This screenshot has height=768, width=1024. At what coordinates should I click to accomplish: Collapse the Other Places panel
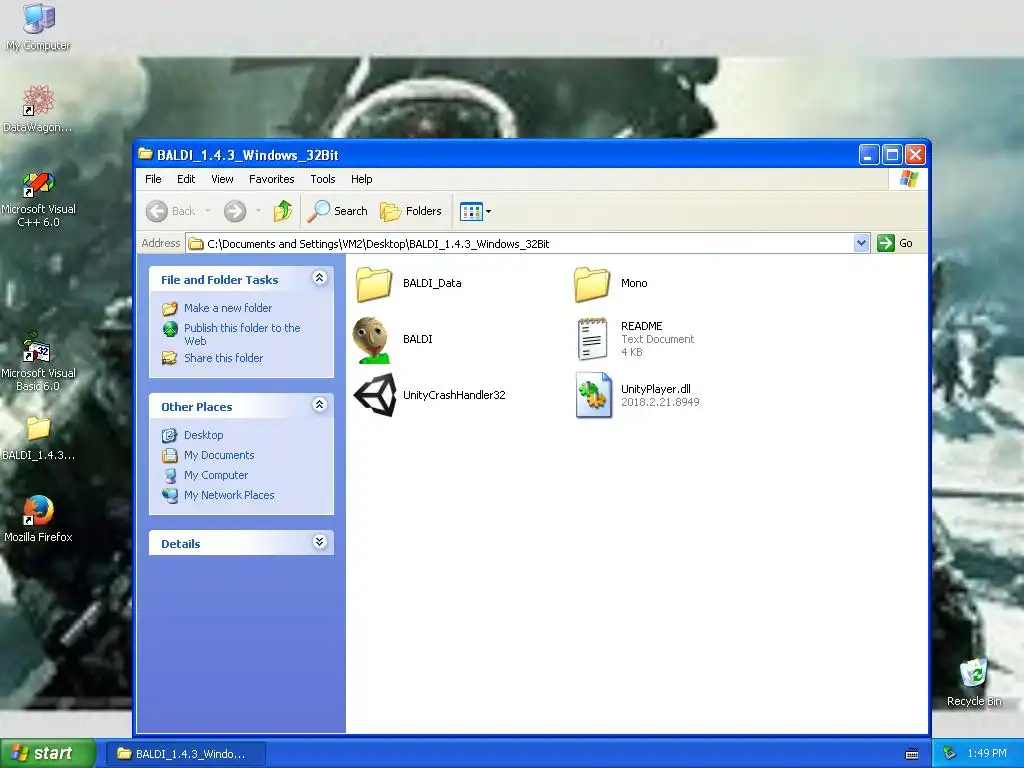319,405
